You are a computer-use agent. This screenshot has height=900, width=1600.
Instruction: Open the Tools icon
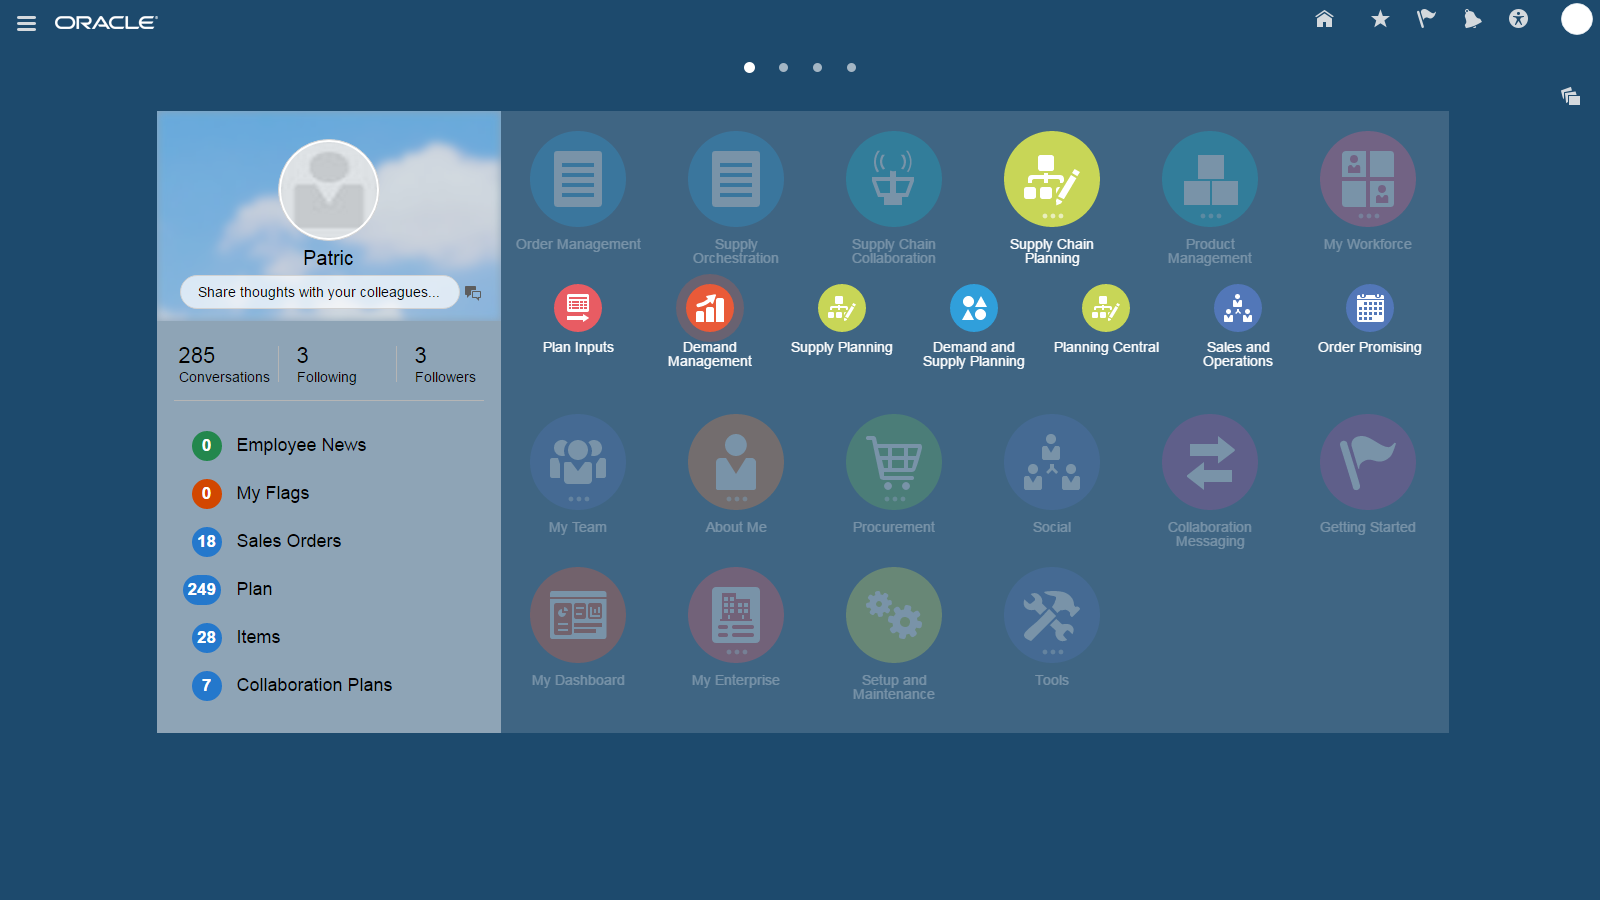point(1052,615)
